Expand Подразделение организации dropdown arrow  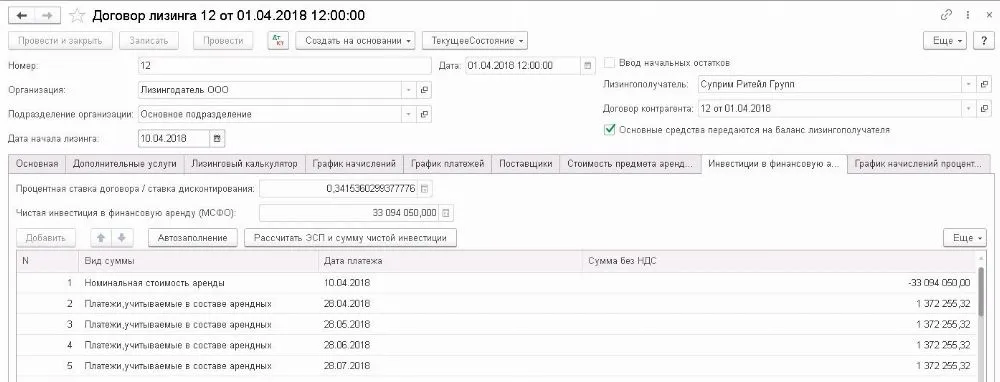pos(409,114)
